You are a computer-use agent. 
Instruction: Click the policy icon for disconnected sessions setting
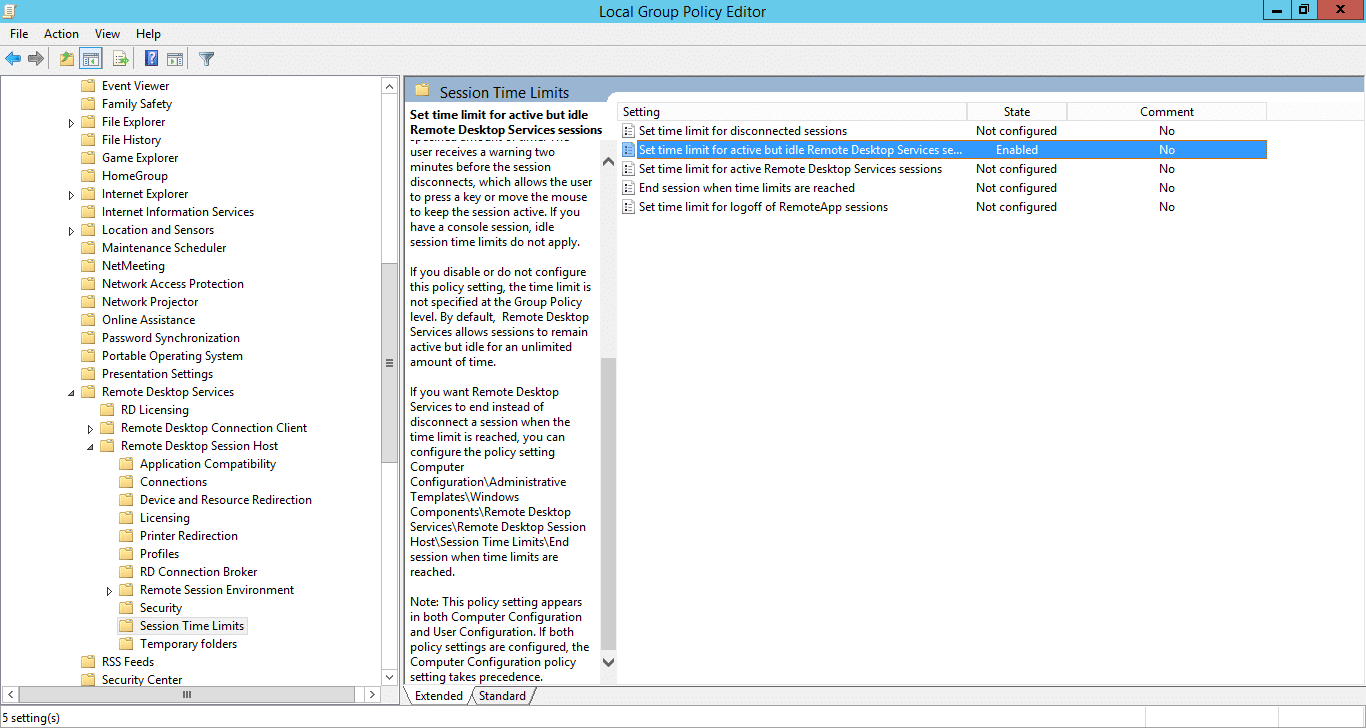pyautogui.click(x=628, y=131)
